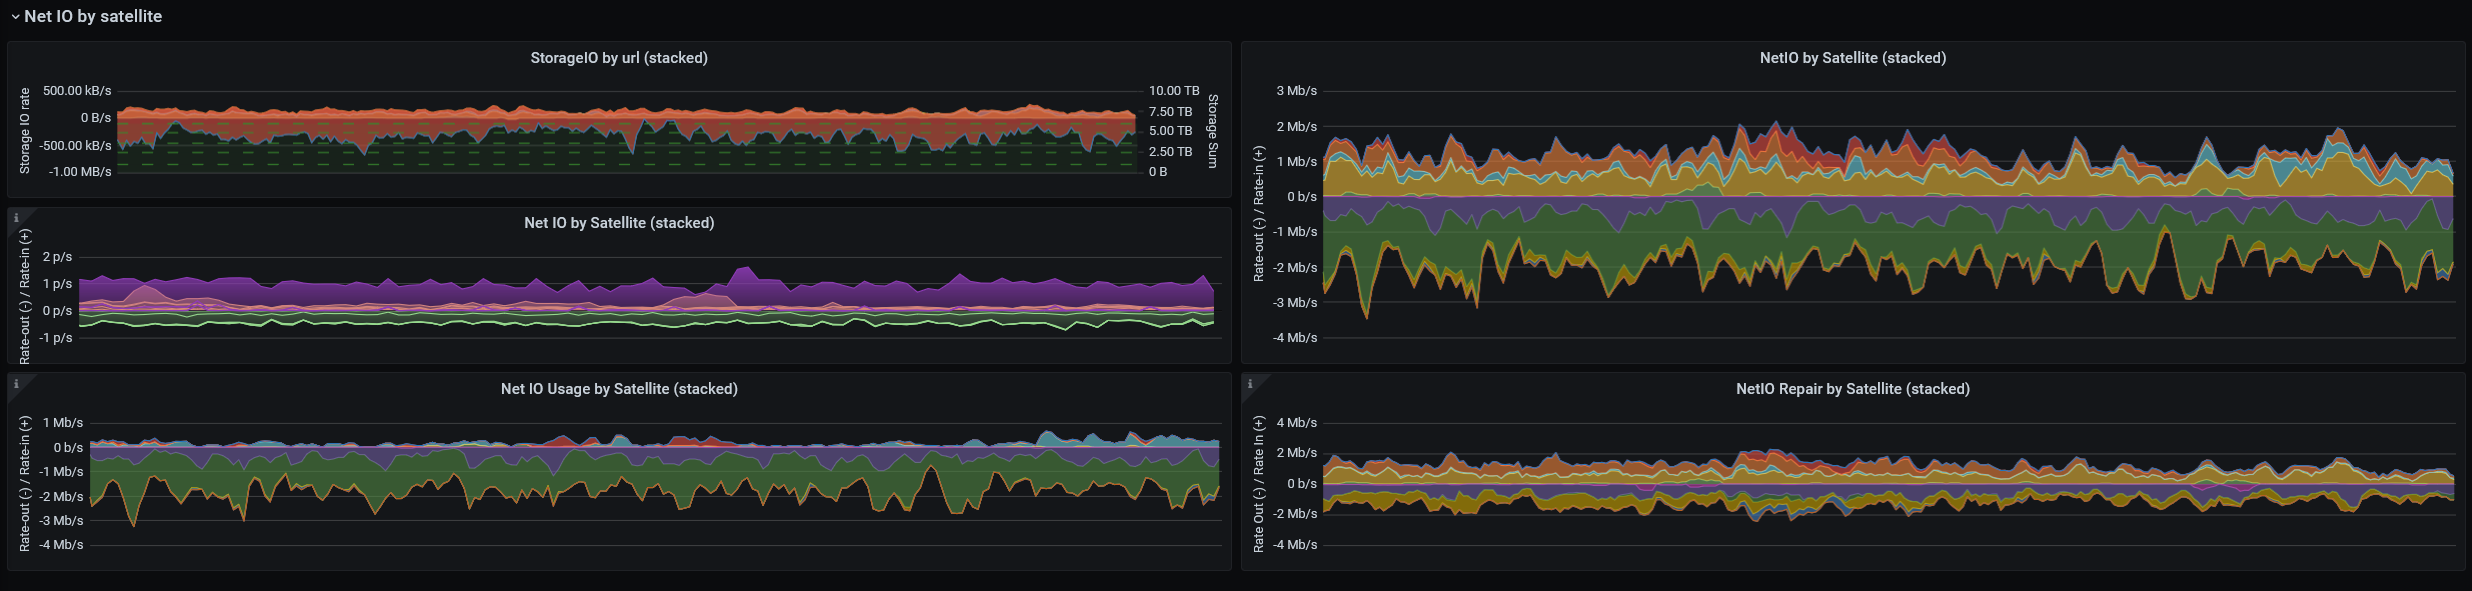Show info icon of NetIO Repair panel
The width and height of the screenshot is (2472, 591).
[1250, 383]
